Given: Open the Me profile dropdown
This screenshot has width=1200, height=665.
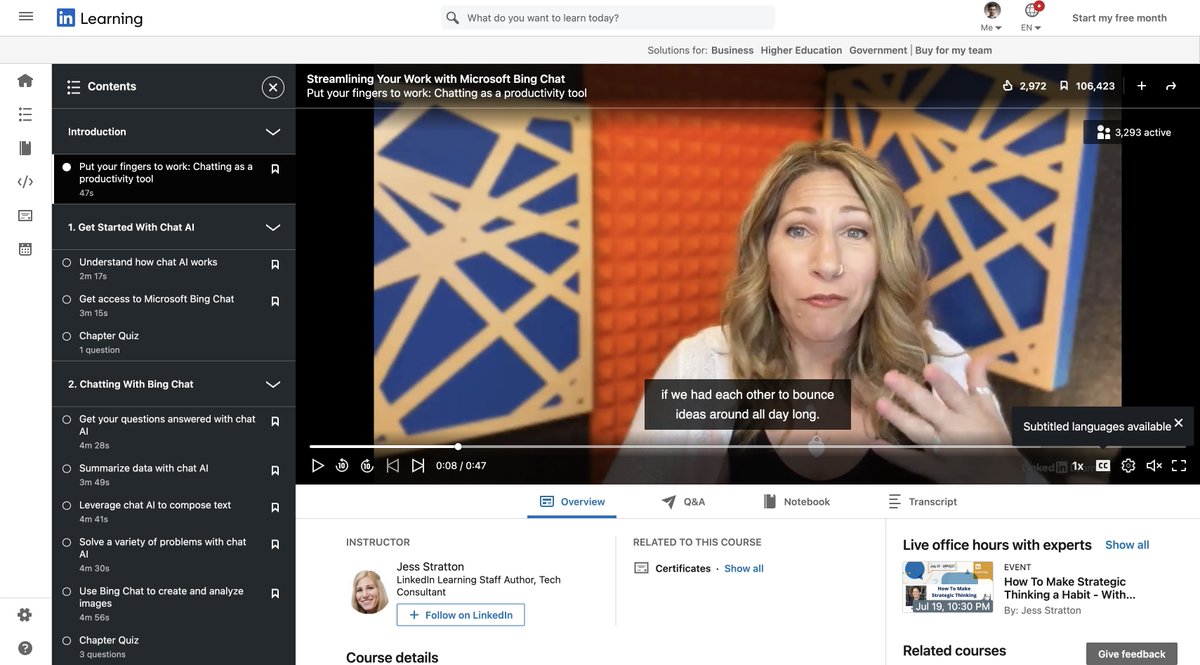Looking at the screenshot, I should pos(991,17).
